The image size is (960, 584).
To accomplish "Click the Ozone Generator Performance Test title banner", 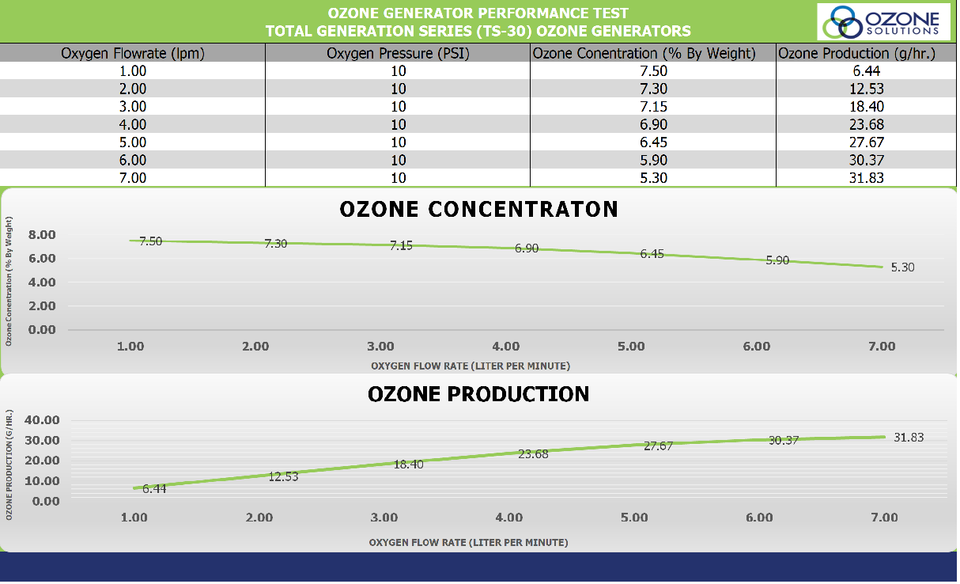I will pos(478,21).
